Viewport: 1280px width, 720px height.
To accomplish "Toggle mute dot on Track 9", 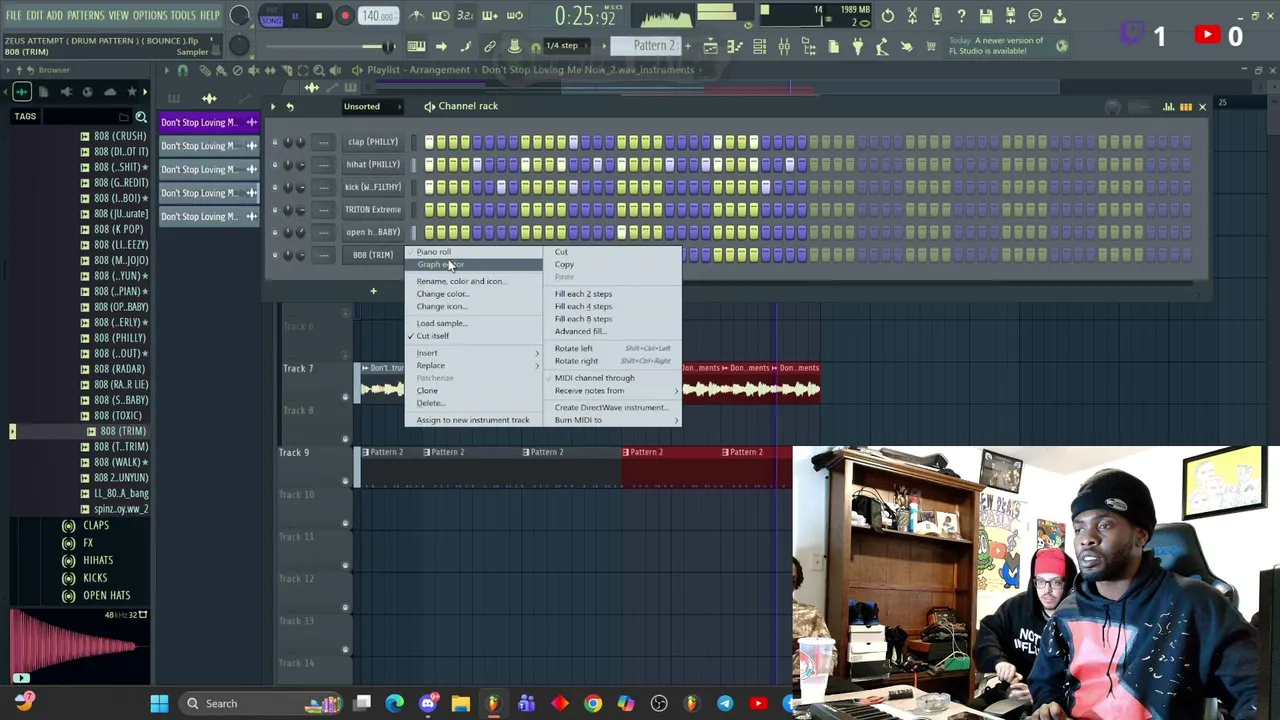I will pyautogui.click(x=345, y=481).
